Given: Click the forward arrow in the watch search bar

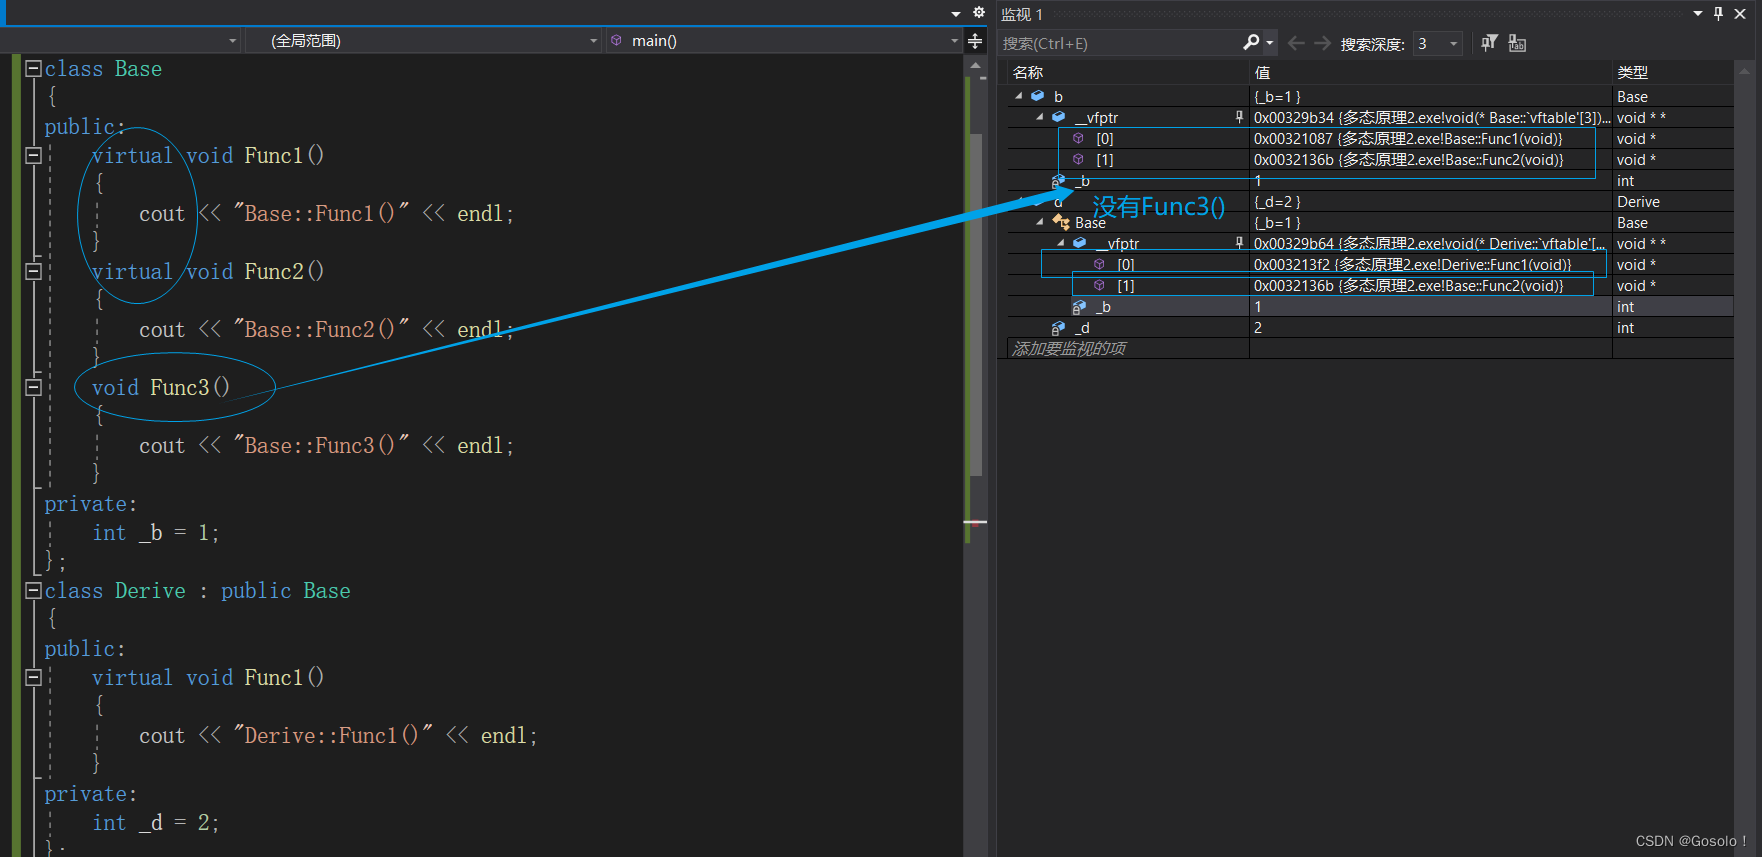Looking at the screenshot, I should 1322,43.
